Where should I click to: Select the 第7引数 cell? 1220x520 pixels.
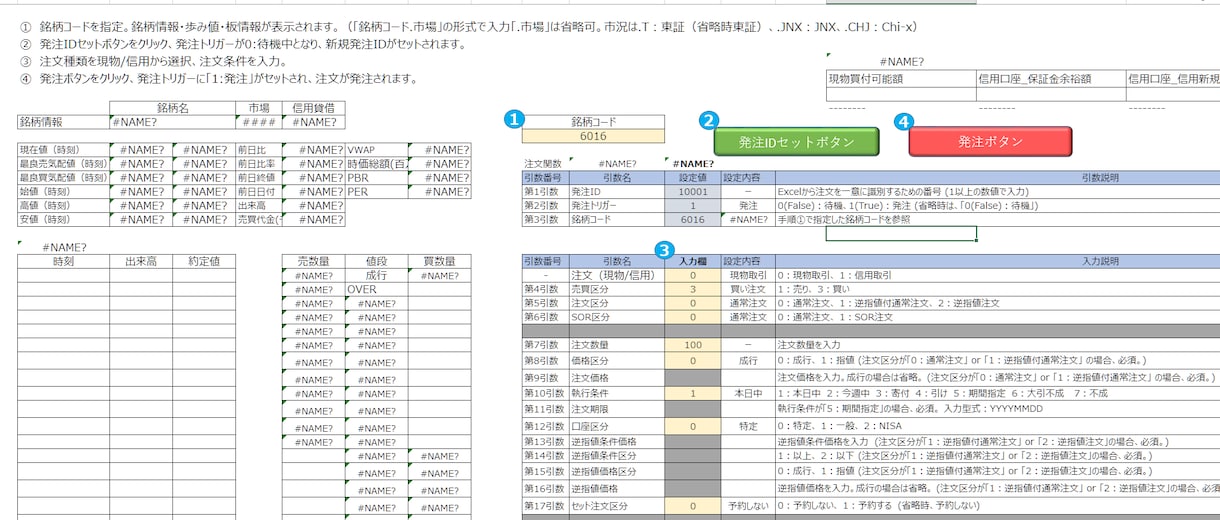[x=543, y=345]
